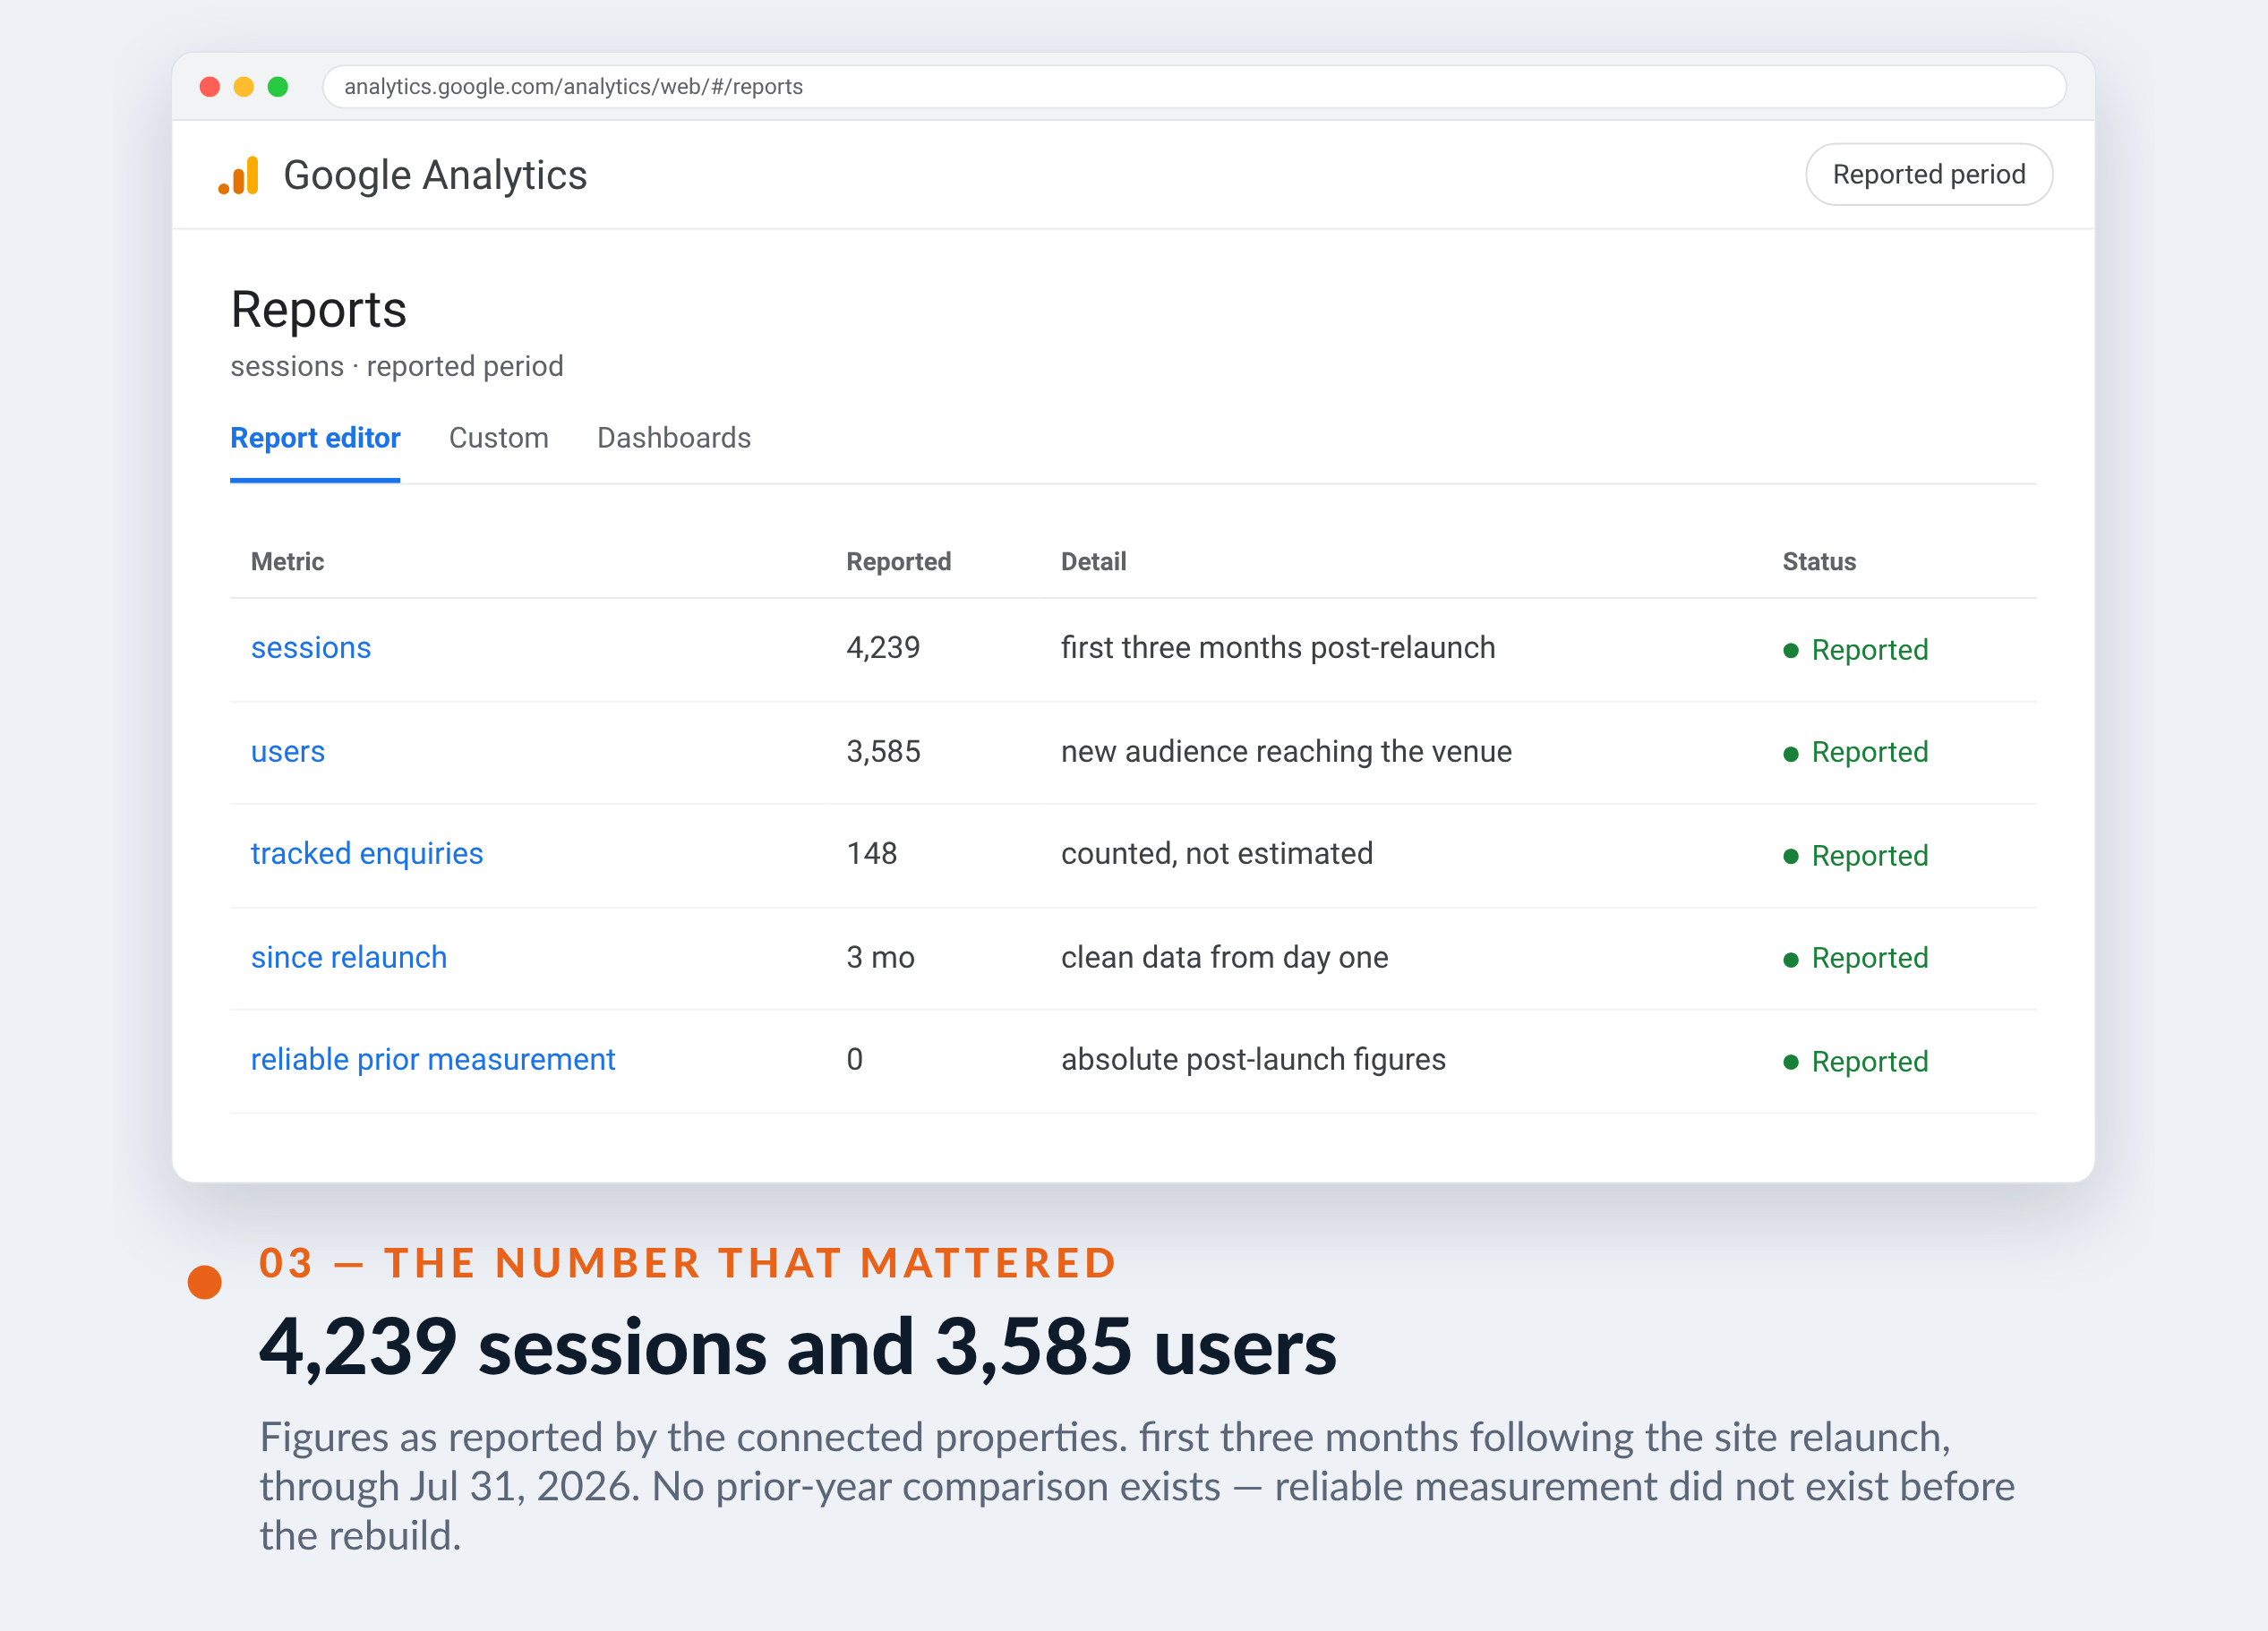The height and width of the screenshot is (1631, 2268).
Task: Open the Dashboards tab
Action: [x=674, y=438]
